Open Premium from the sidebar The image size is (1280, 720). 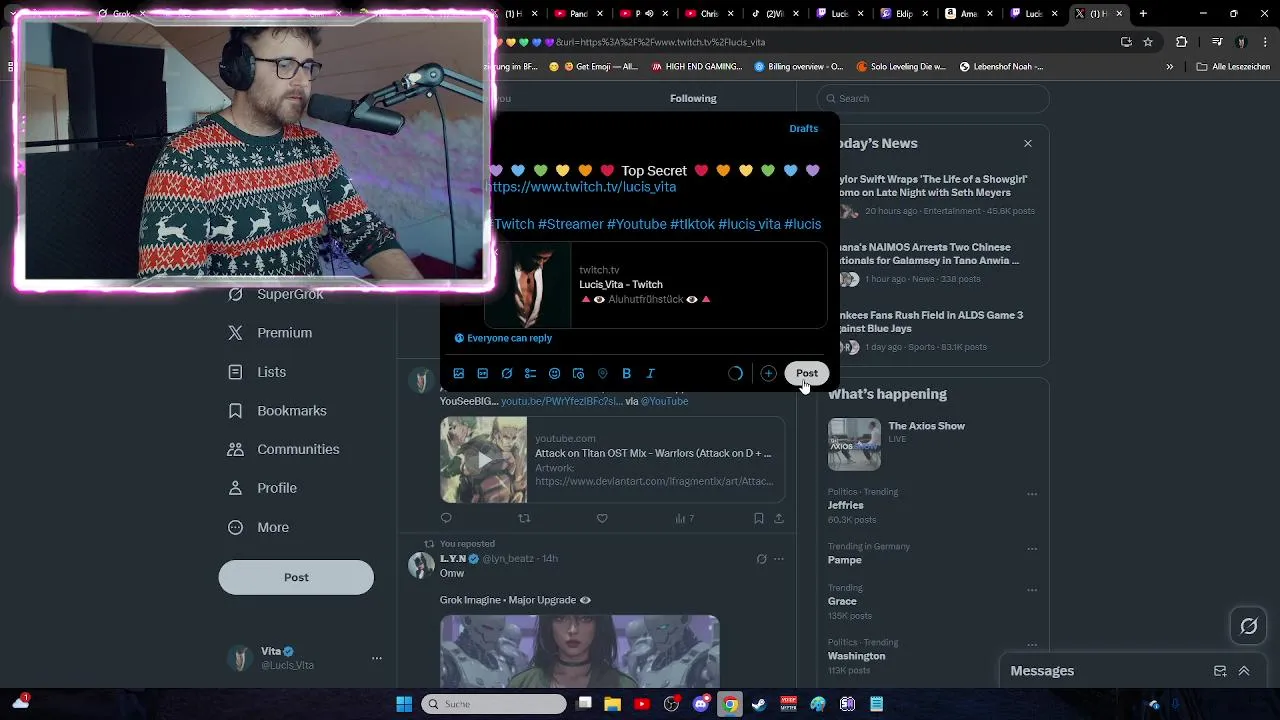tap(270, 333)
